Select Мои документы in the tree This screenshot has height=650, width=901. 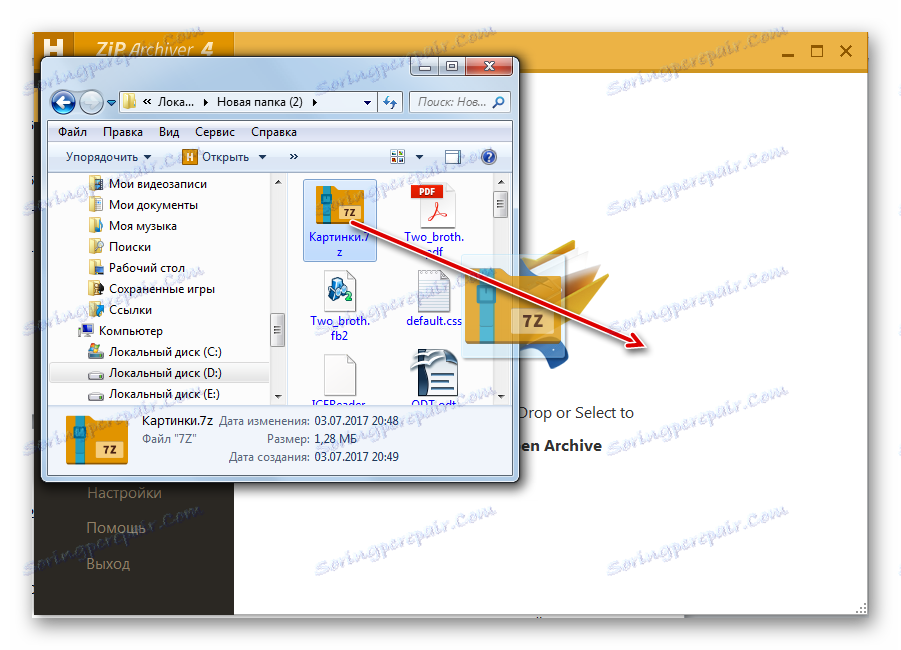click(153, 205)
